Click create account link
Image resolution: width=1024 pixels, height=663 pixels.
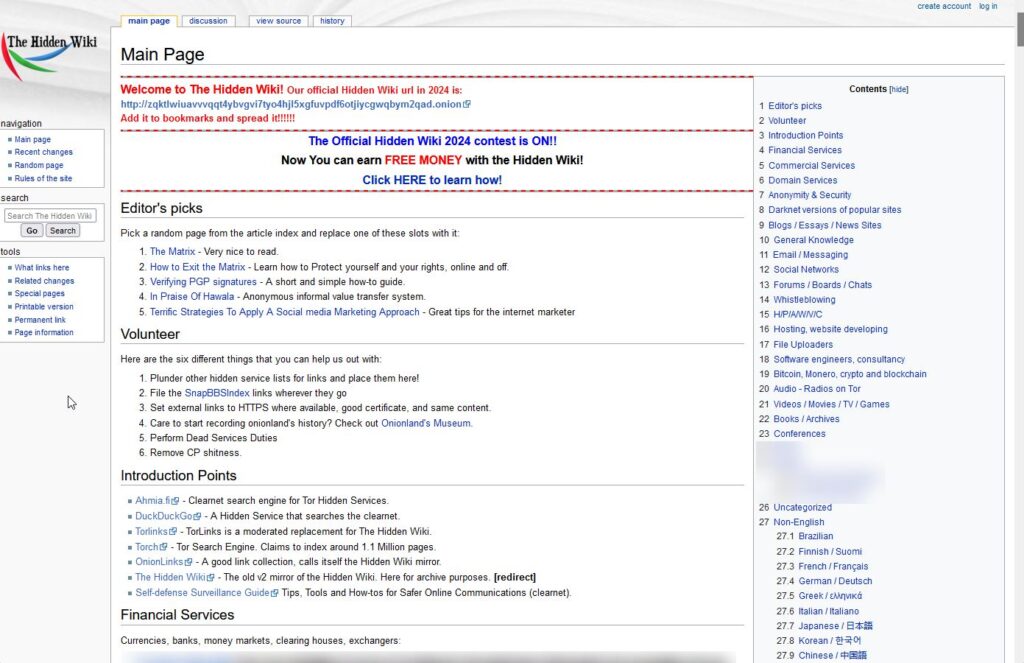pos(944,6)
